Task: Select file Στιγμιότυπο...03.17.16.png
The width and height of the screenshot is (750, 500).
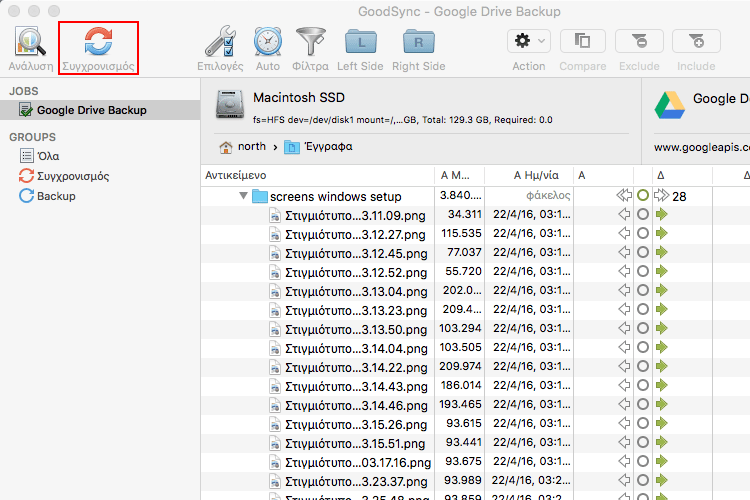Action: (x=358, y=463)
